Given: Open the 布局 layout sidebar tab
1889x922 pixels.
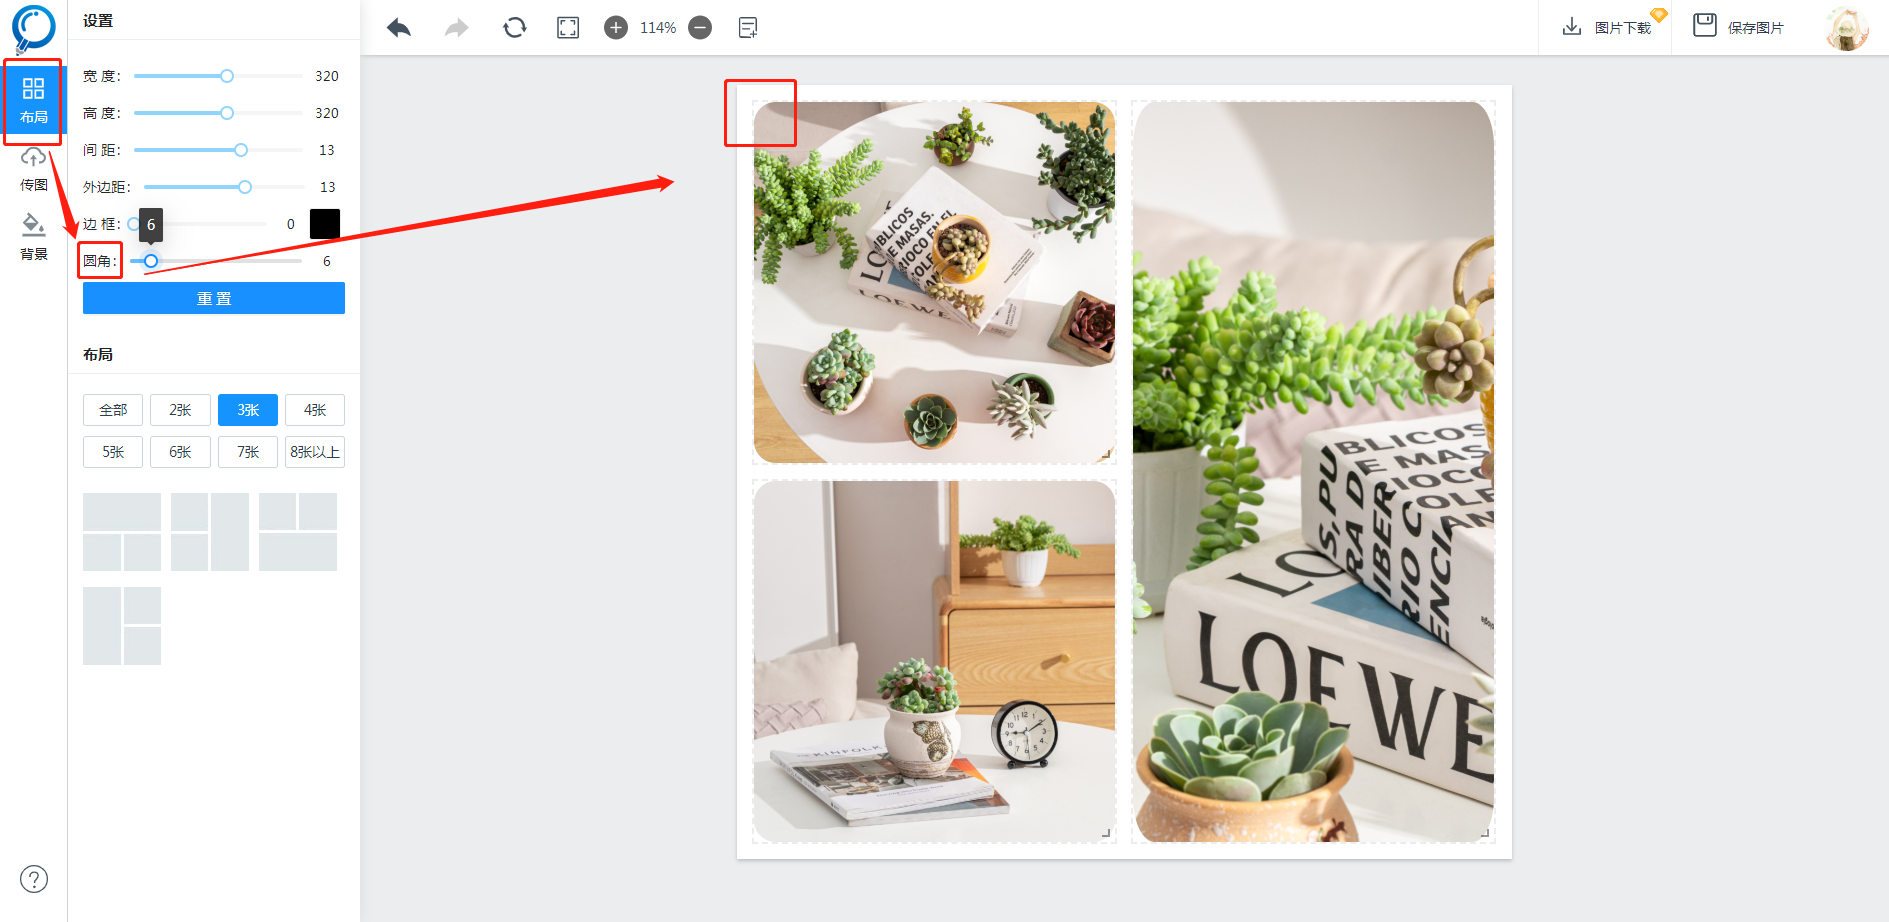Looking at the screenshot, I should point(33,101).
